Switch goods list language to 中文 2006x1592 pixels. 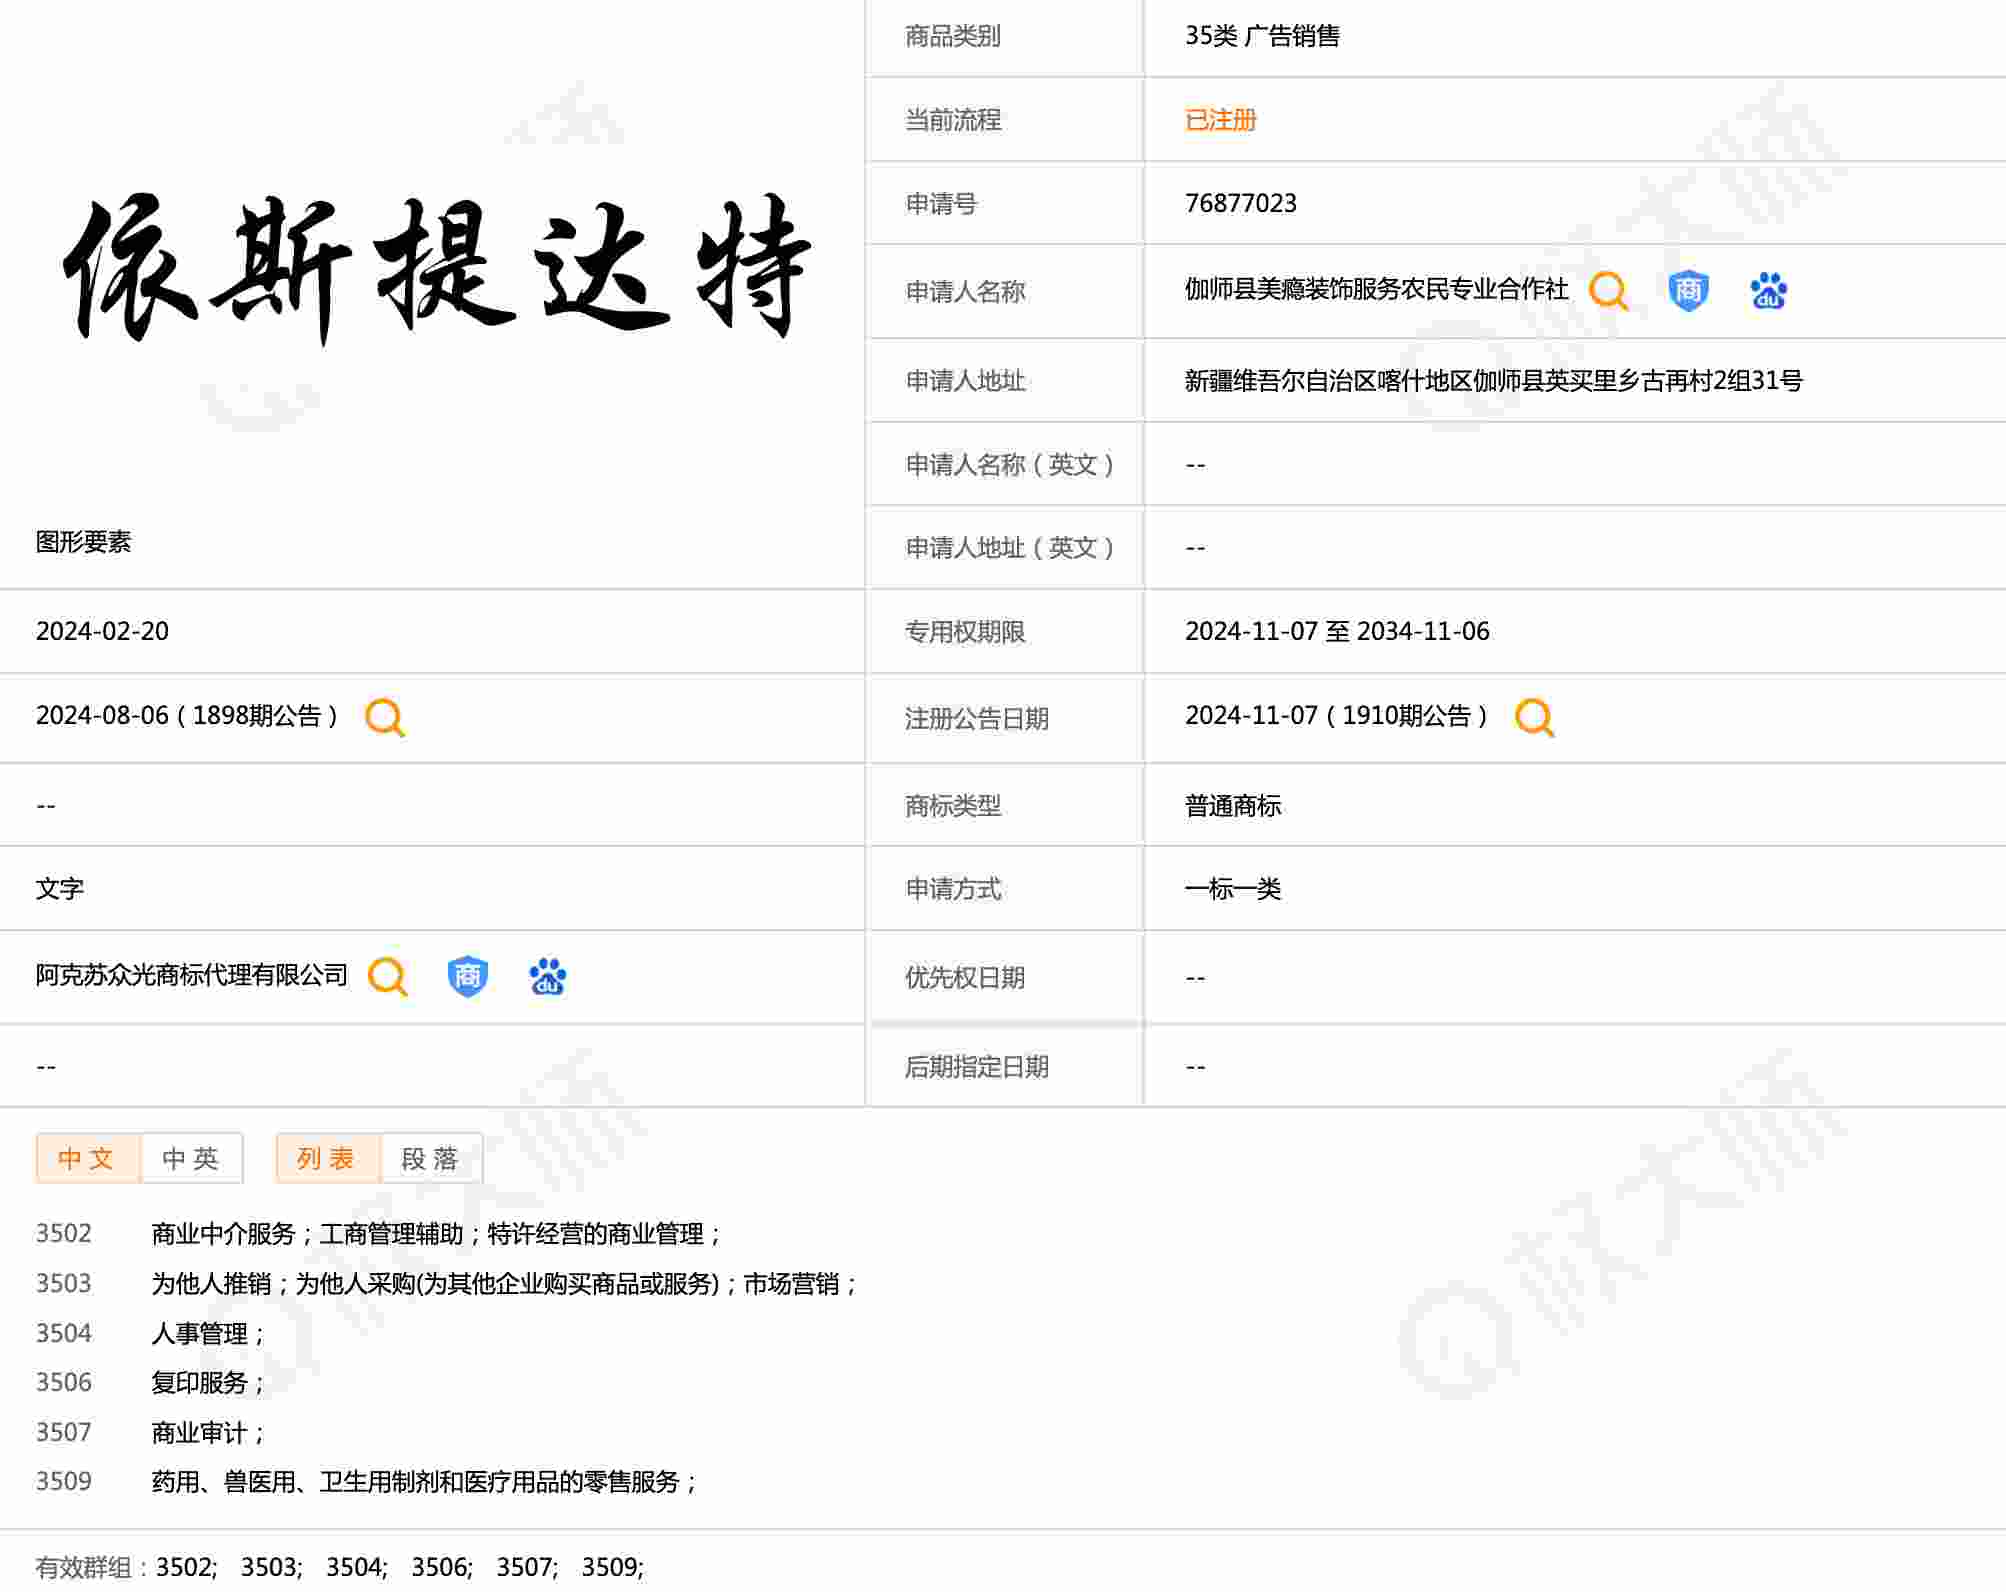click(88, 1158)
